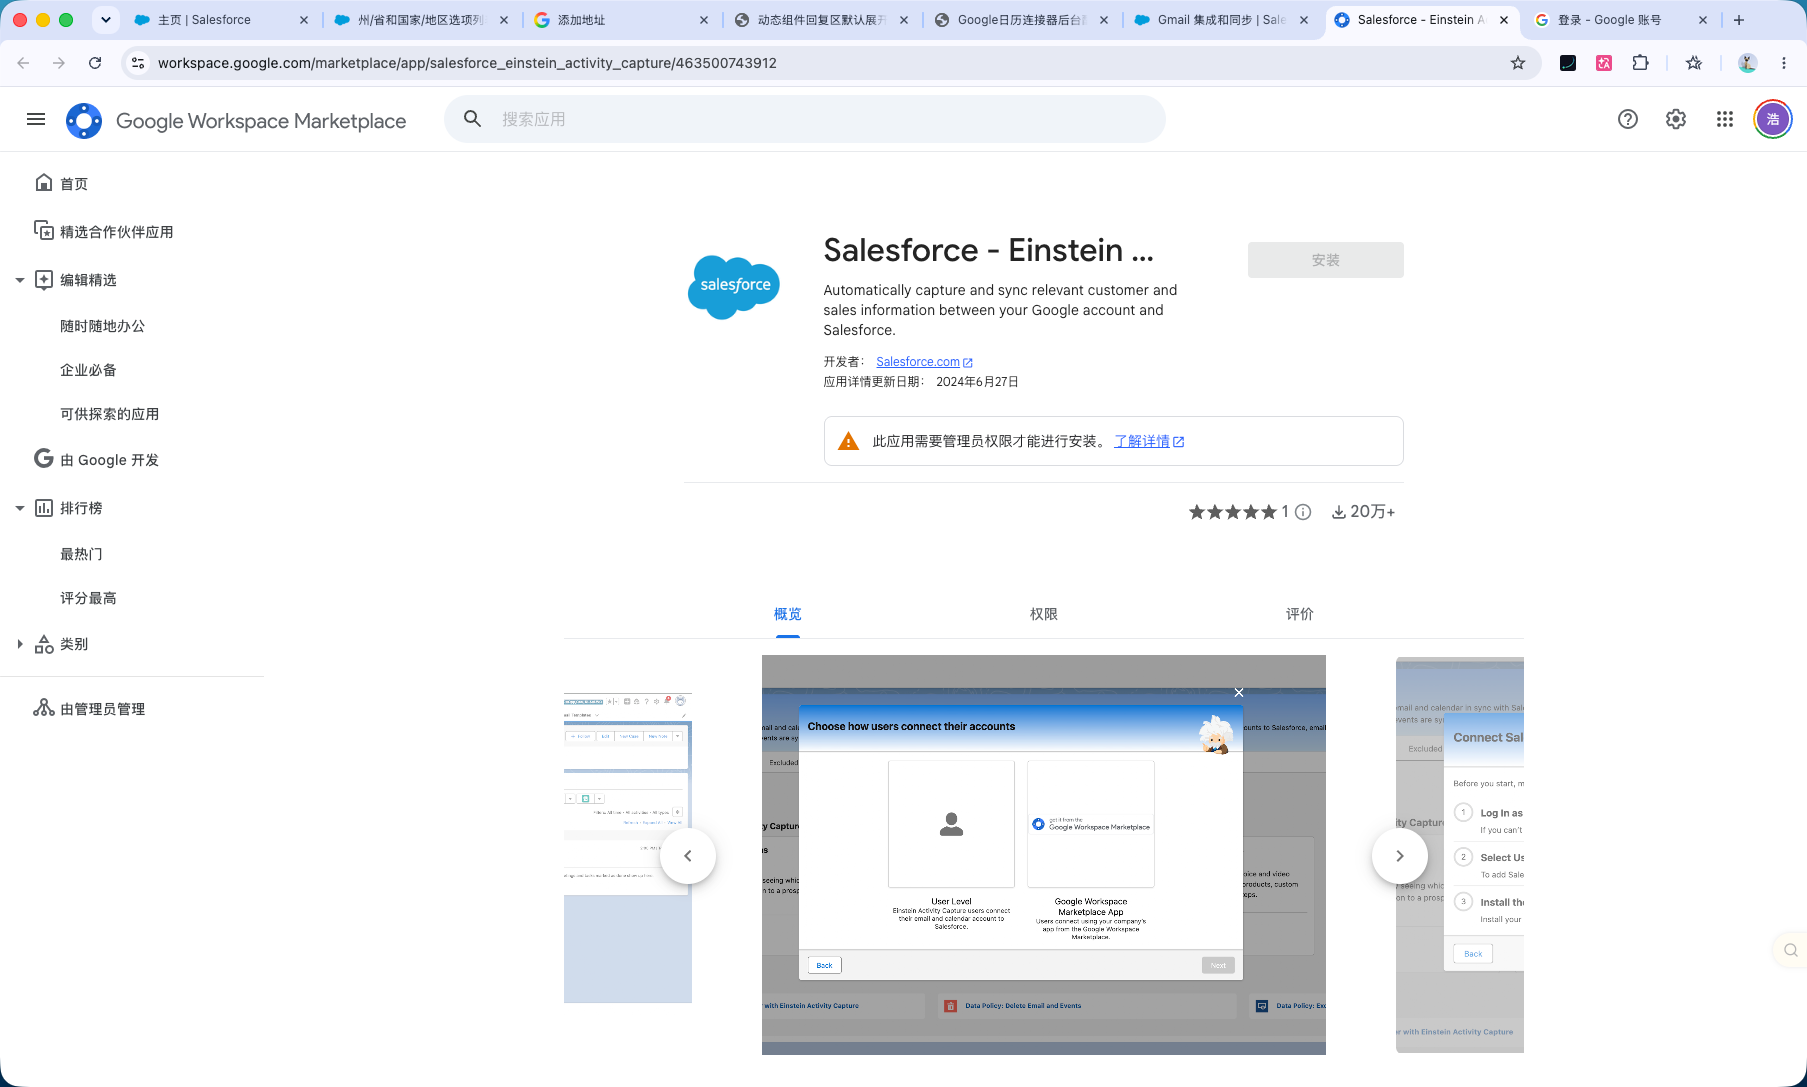Open the Google account avatar
The image size is (1807, 1087).
point(1773,120)
